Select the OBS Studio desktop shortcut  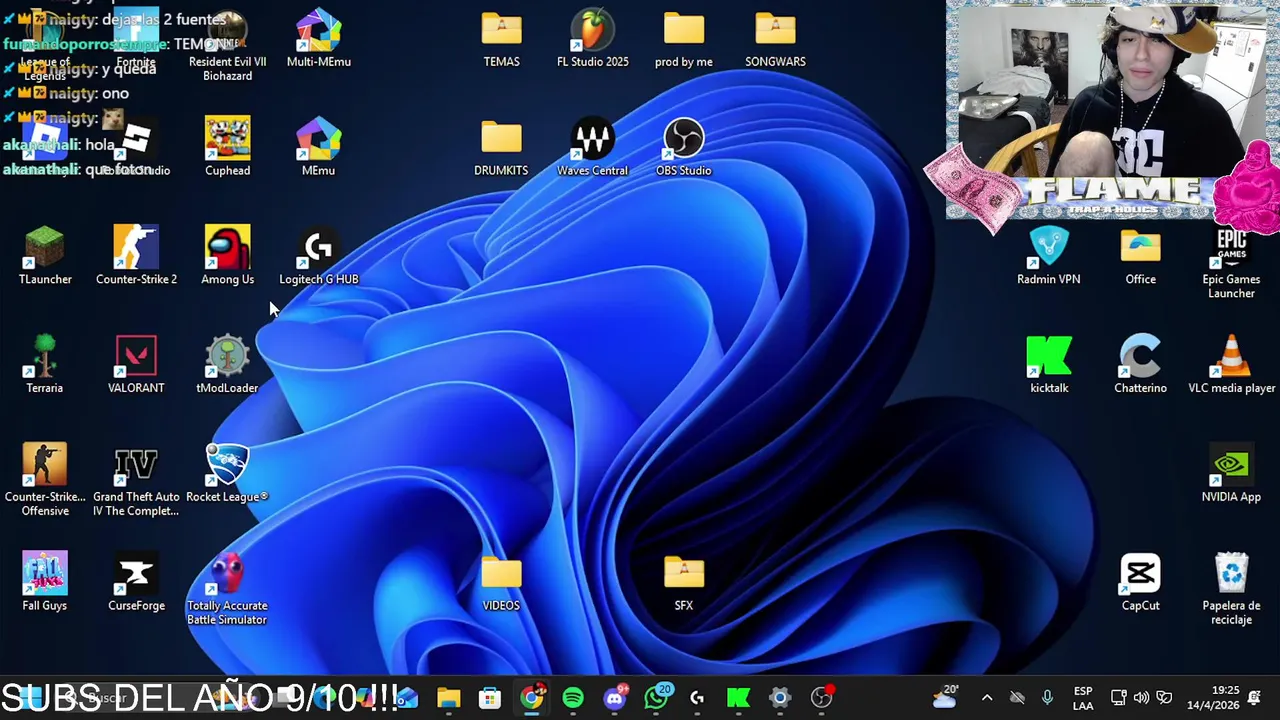[684, 147]
